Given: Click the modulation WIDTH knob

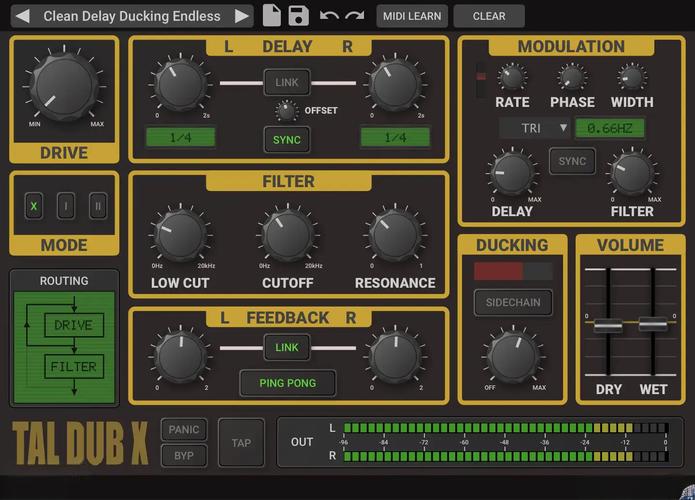Looking at the screenshot, I should pyautogui.click(x=632, y=78).
